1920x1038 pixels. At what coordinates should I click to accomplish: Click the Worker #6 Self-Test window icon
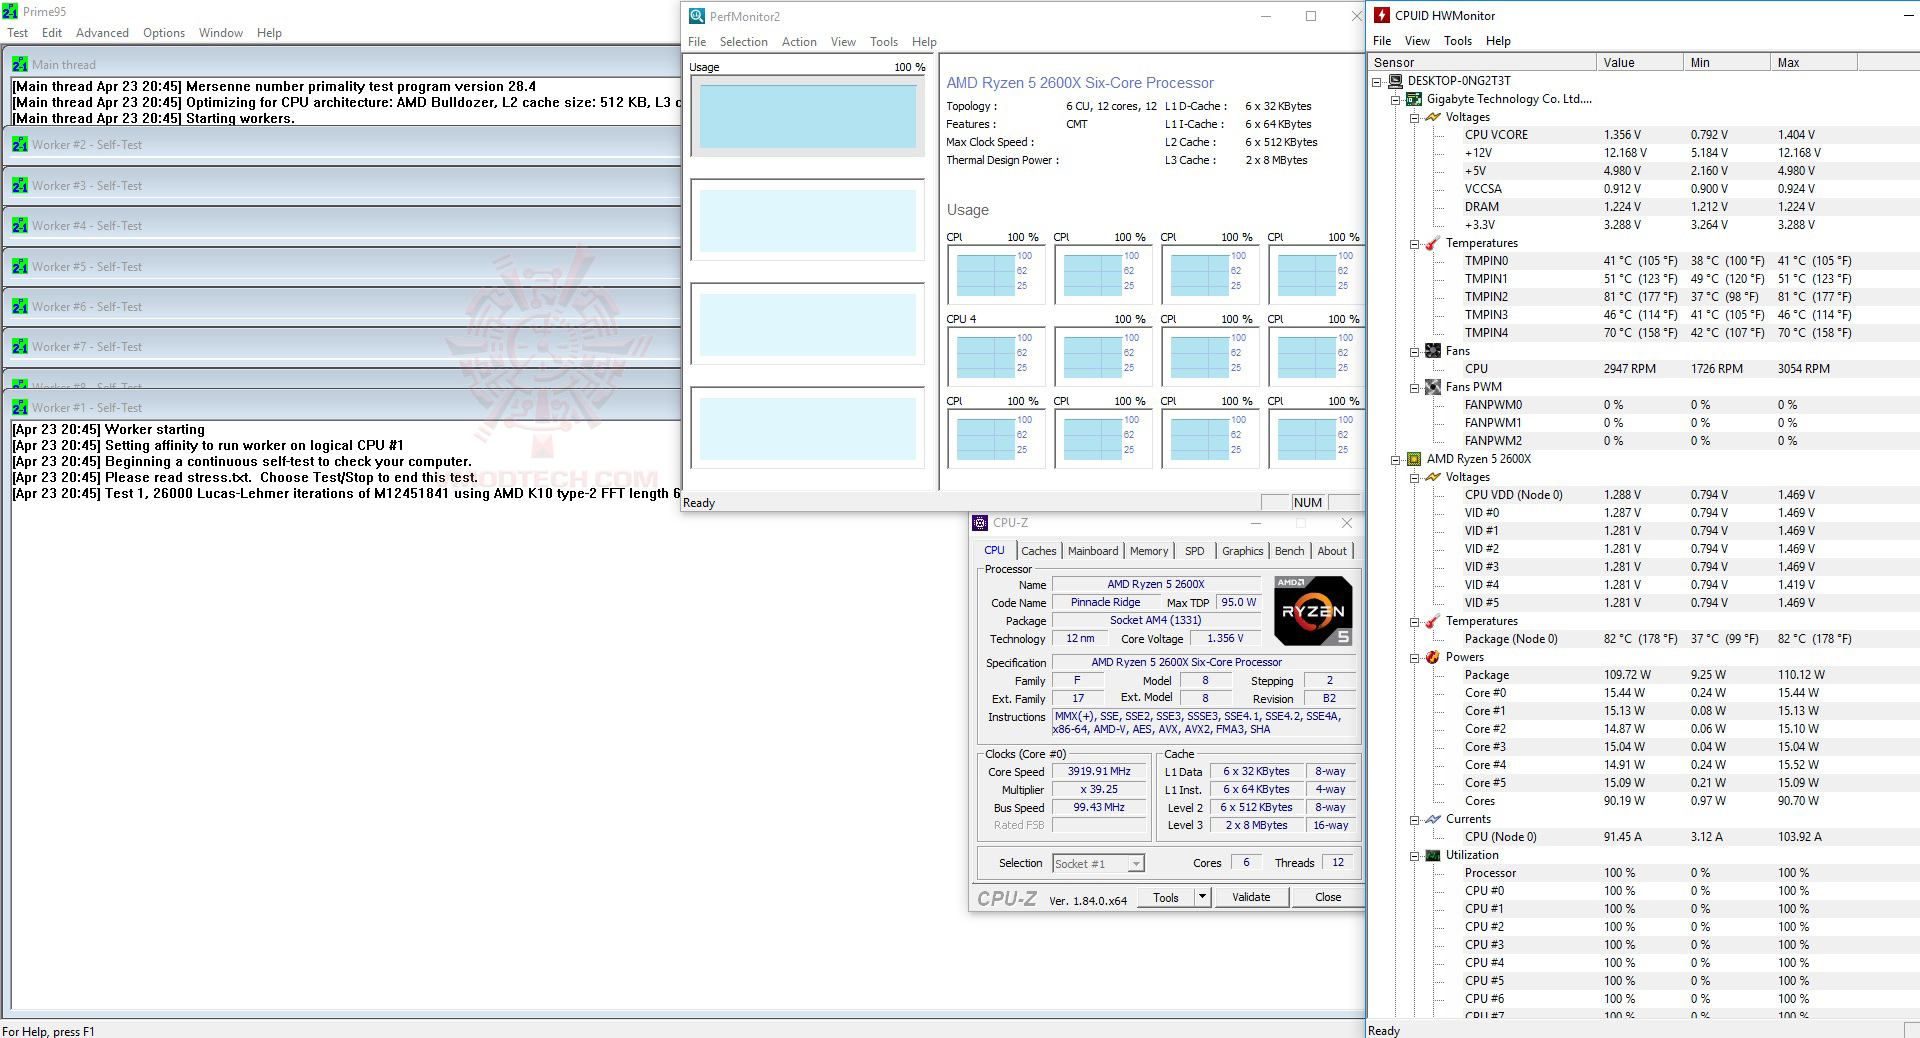point(19,307)
